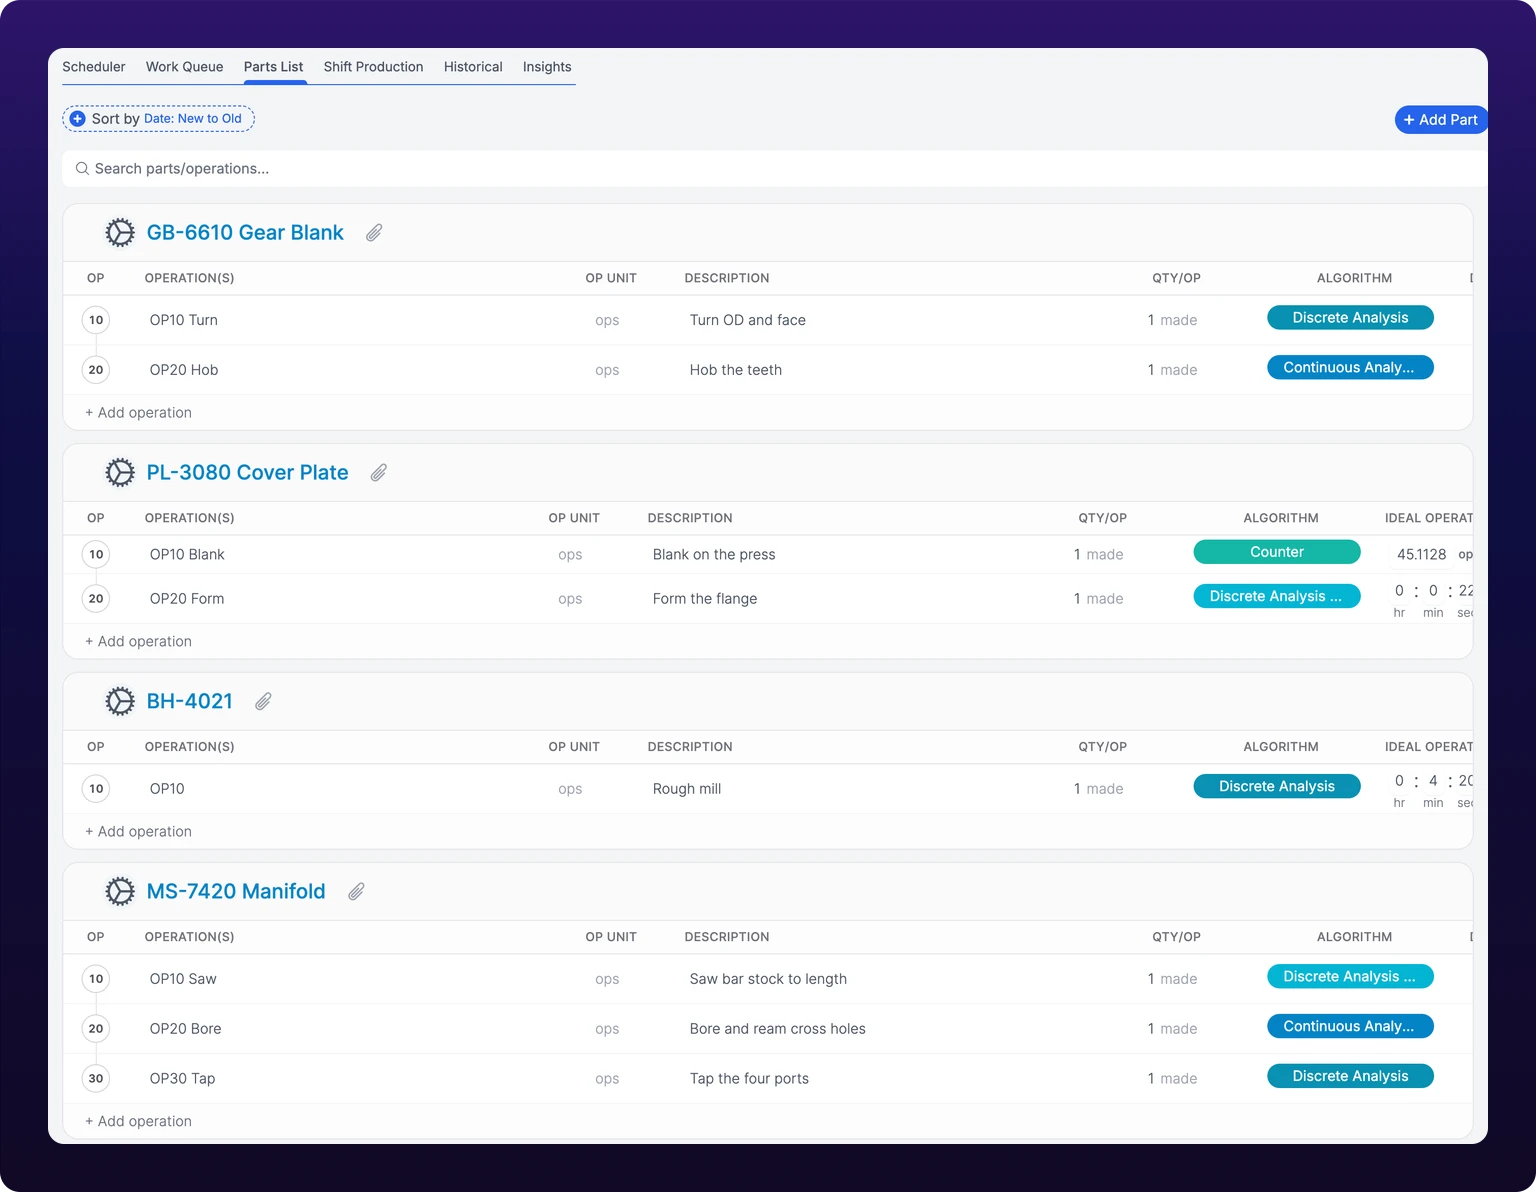1536x1192 pixels.
Task: Open the paperclip attachment next to BH-4021
Action: pos(263,702)
